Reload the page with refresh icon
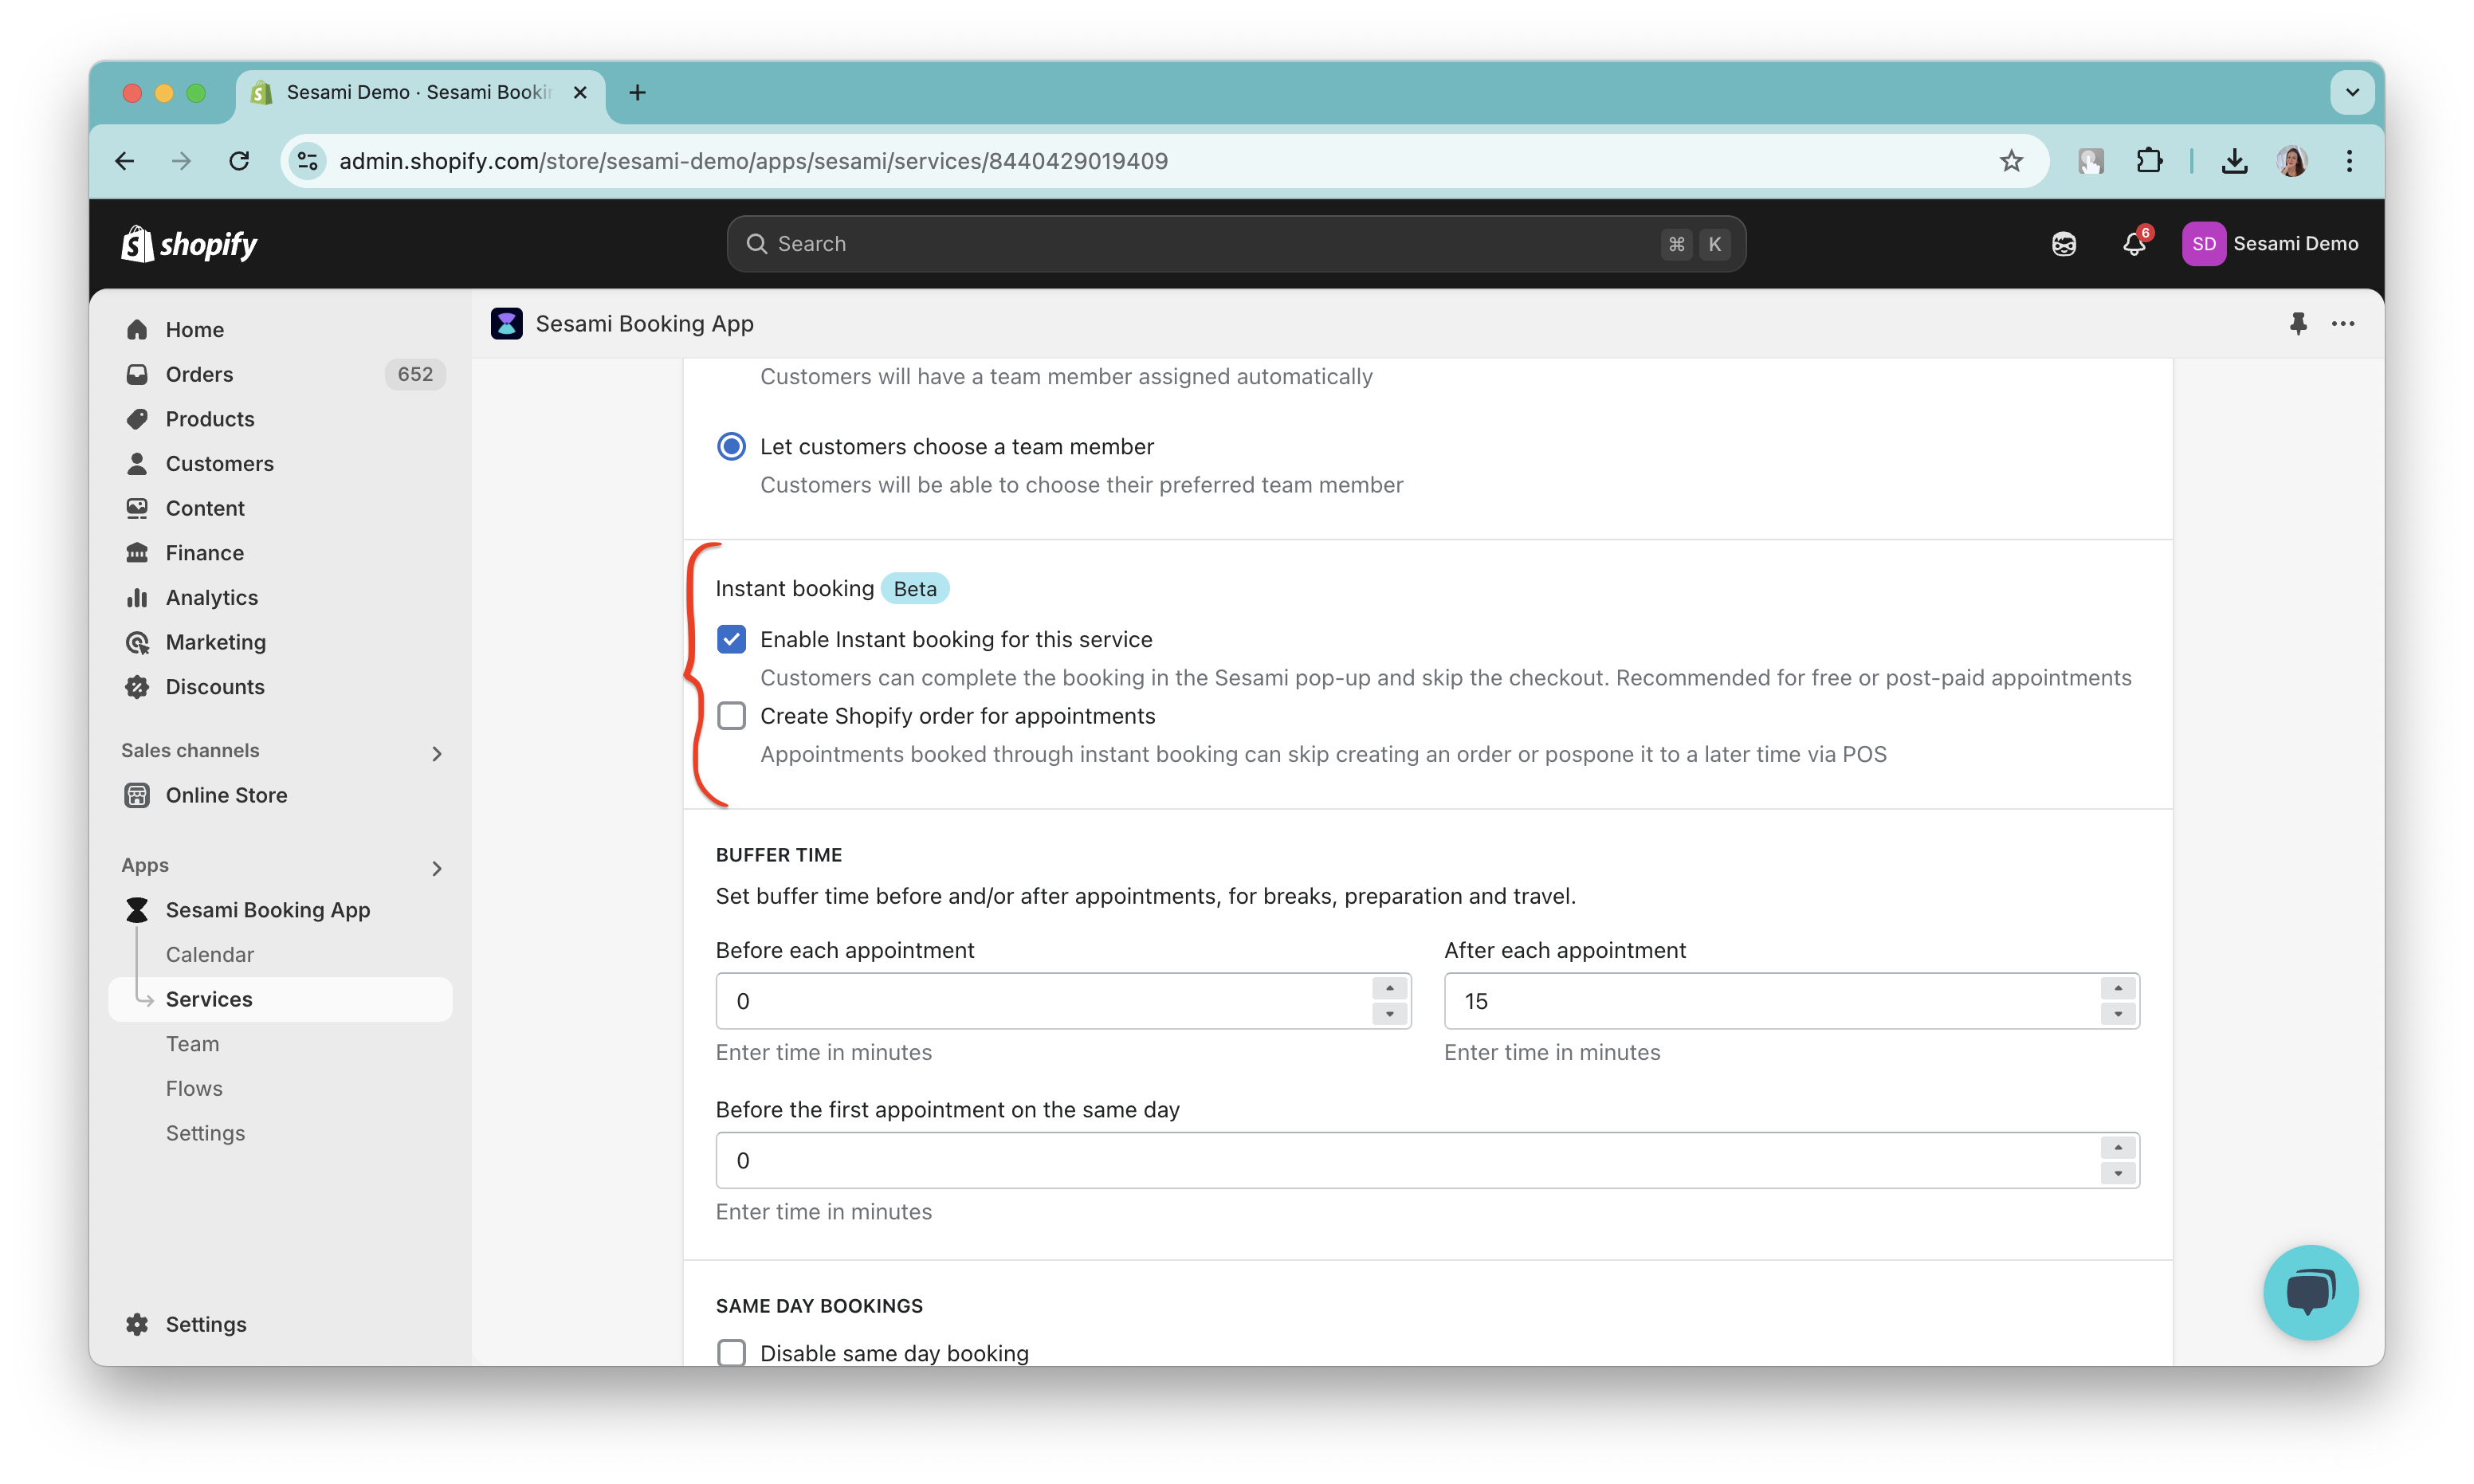The width and height of the screenshot is (2474, 1484). coord(239,161)
